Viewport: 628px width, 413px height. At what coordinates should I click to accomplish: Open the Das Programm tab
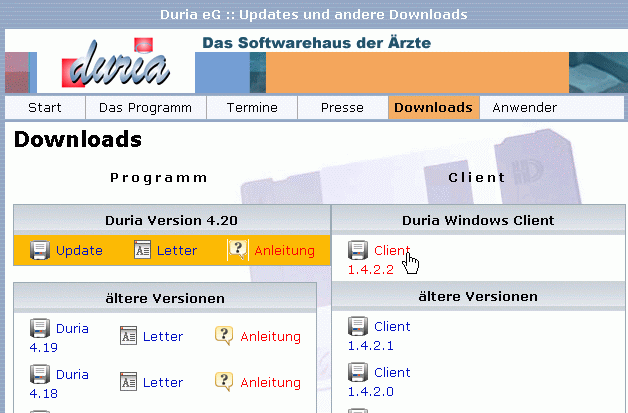click(x=146, y=108)
